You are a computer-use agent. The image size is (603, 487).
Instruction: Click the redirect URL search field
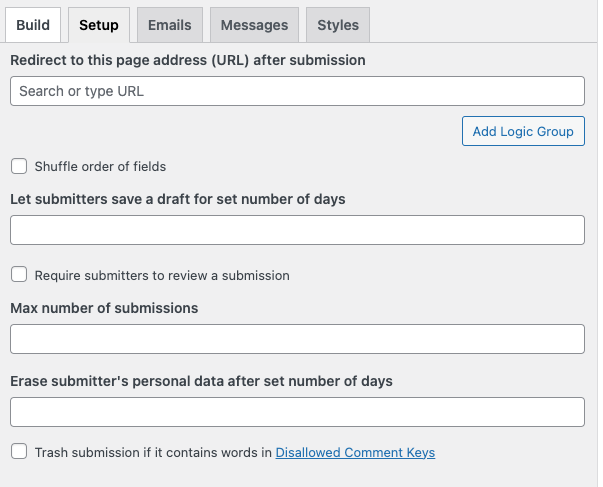coord(297,91)
